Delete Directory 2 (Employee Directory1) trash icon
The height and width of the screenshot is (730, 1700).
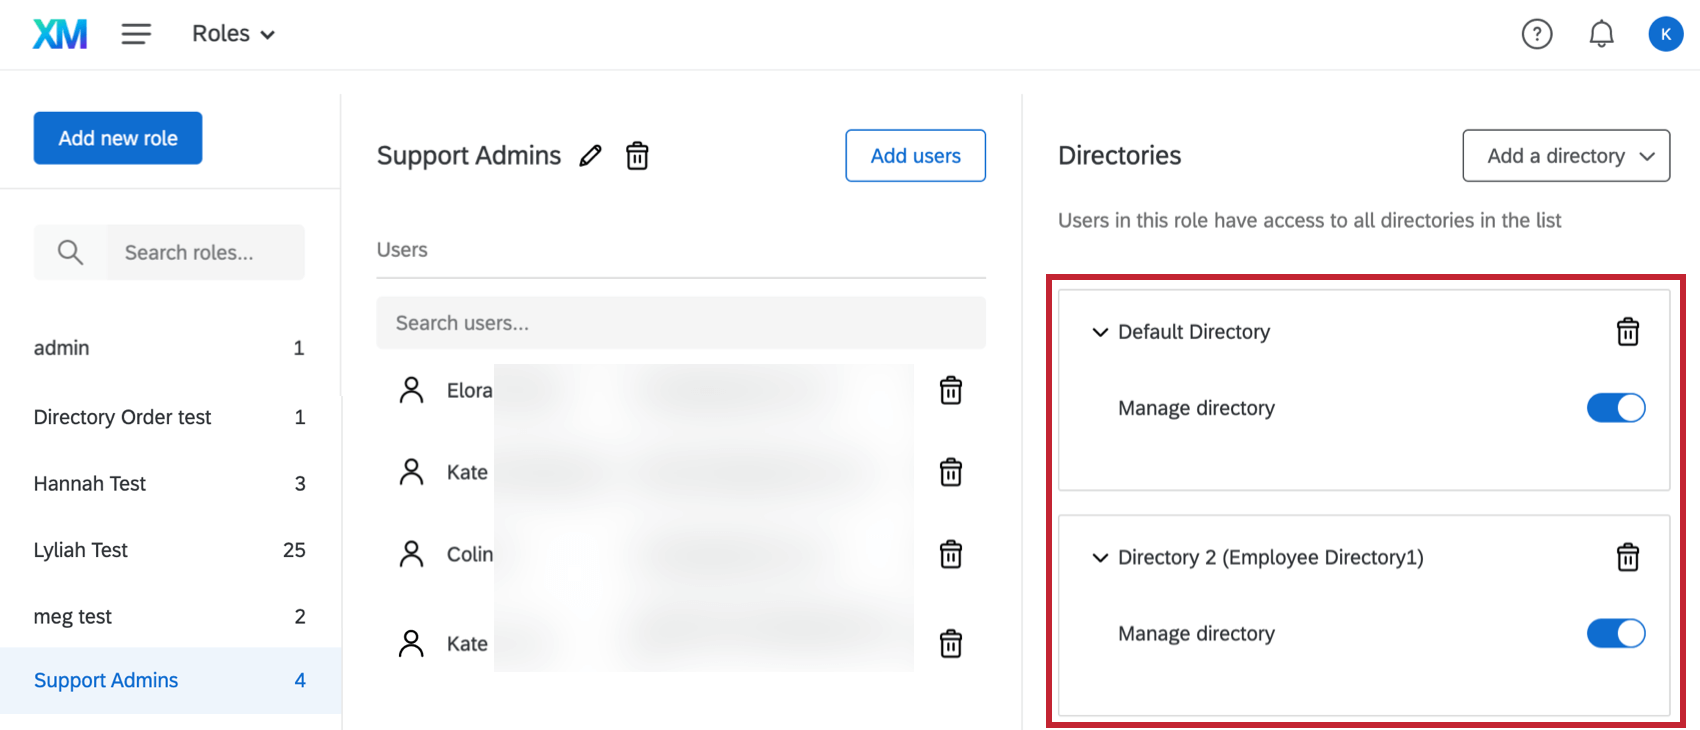pyautogui.click(x=1628, y=557)
